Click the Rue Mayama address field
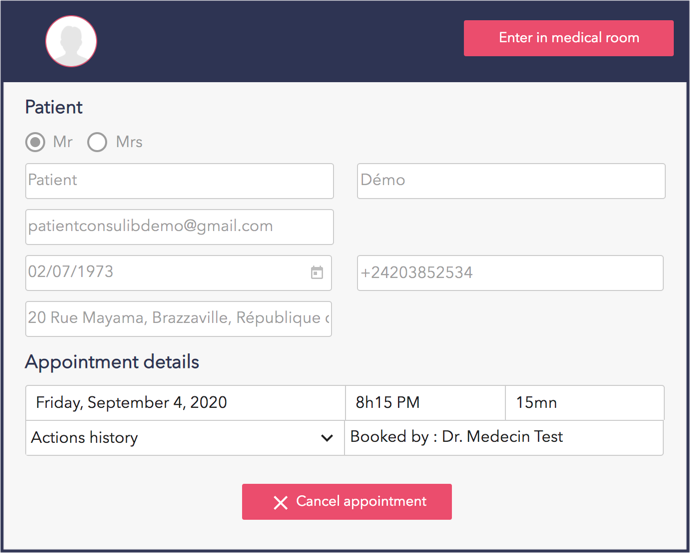Viewport: 690px width, 553px height. tap(178, 319)
